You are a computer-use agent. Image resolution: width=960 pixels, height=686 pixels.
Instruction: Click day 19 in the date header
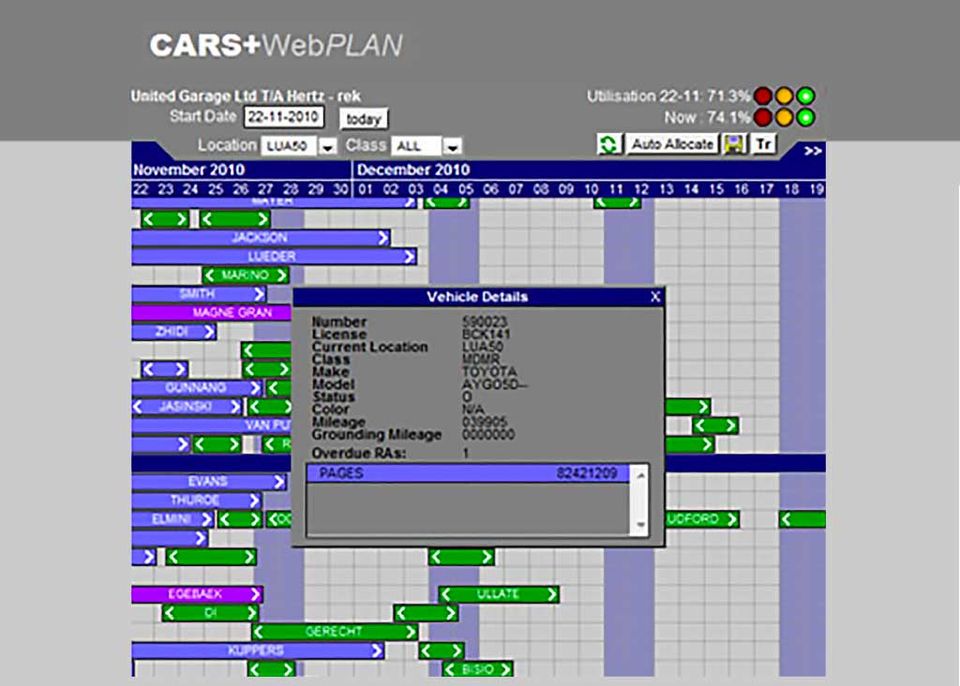(x=816, y=189)
